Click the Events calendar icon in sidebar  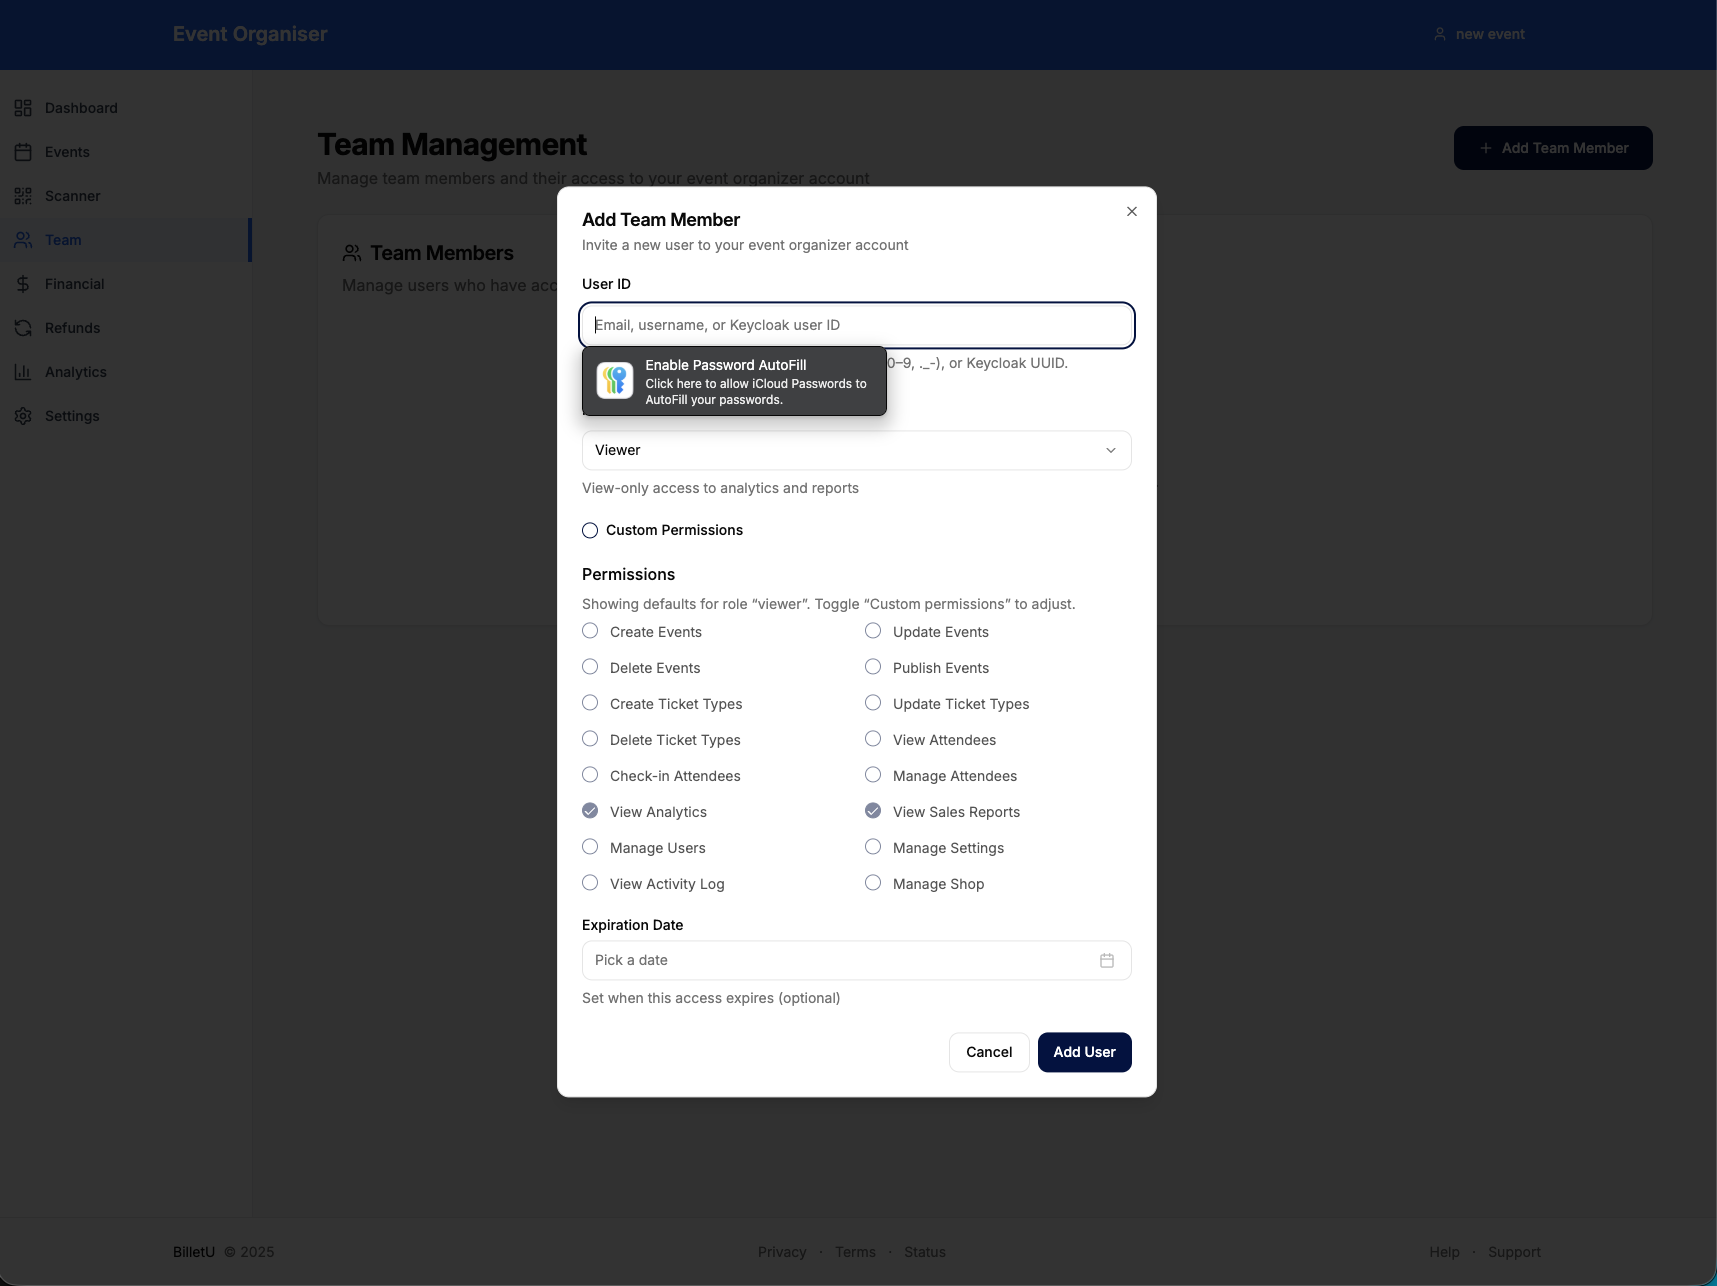click(x=23, y=152)
